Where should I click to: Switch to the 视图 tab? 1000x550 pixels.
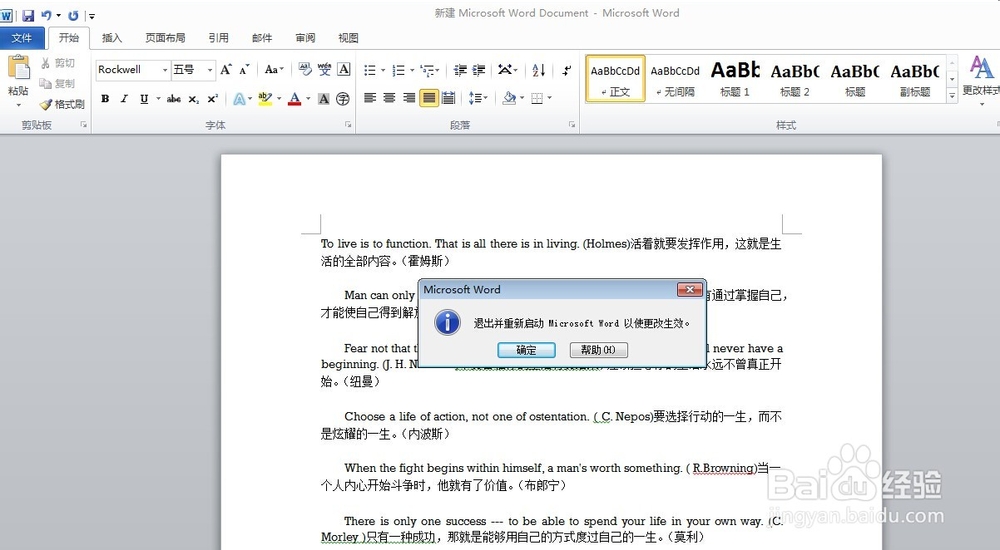pos(348,38)
